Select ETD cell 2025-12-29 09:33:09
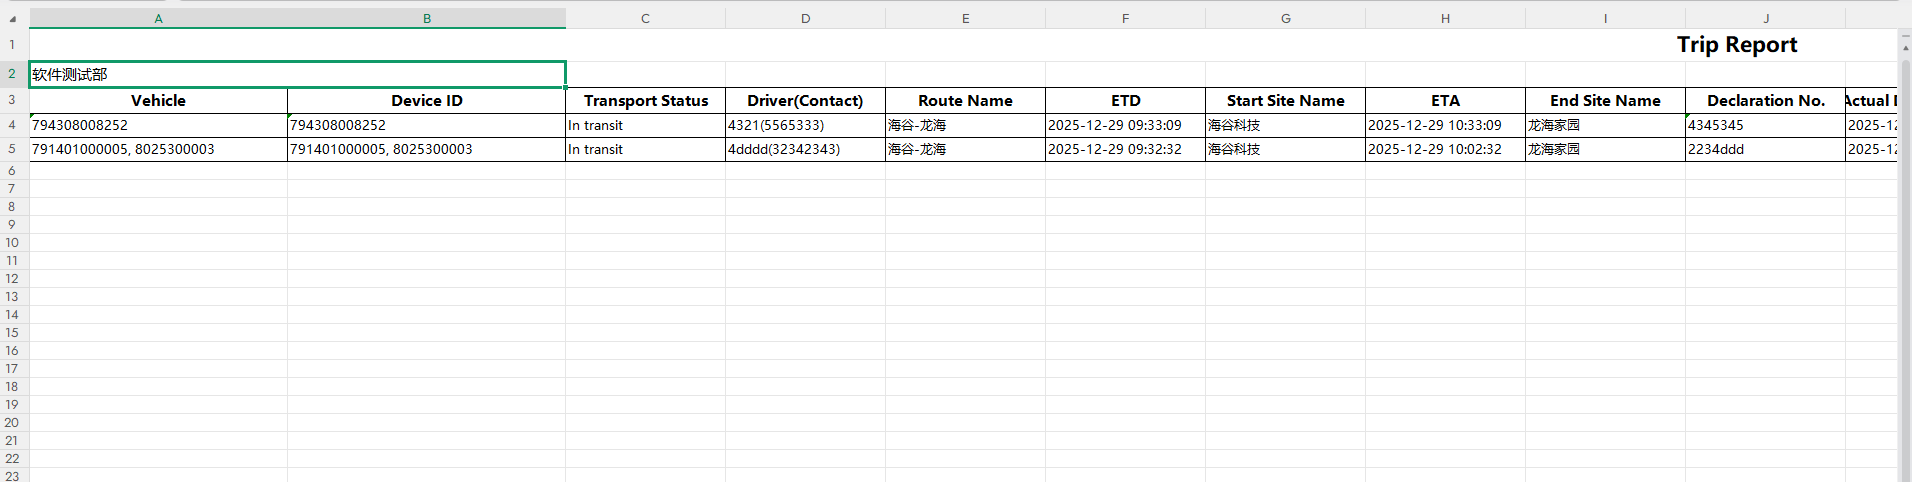Image resolution: width=1912 pixels, height=482 pixels. [1125, 125]
